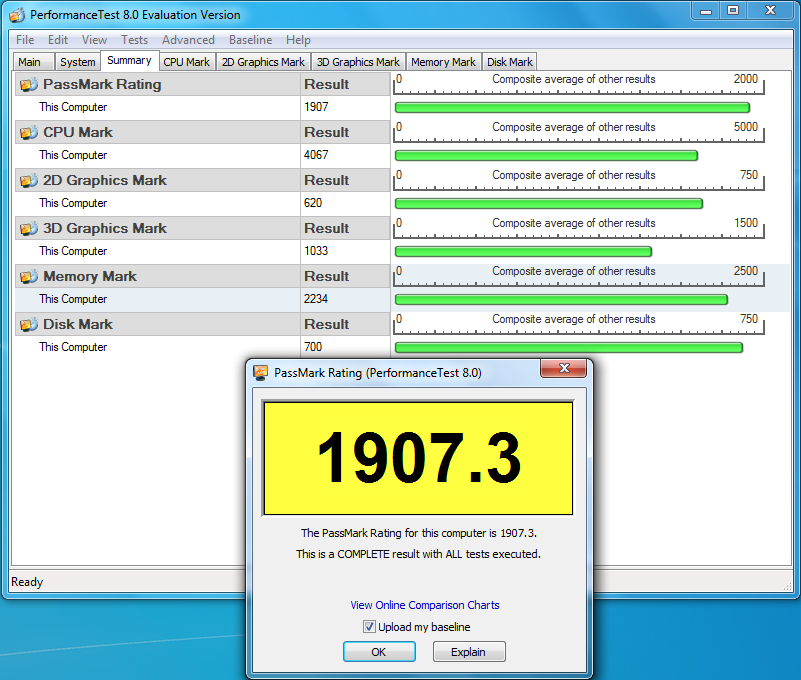Image resolution: width=801 pixels, height=680 pixels.
Task: Select the PassMark Rating result value 1907
Action: point(316,107)
